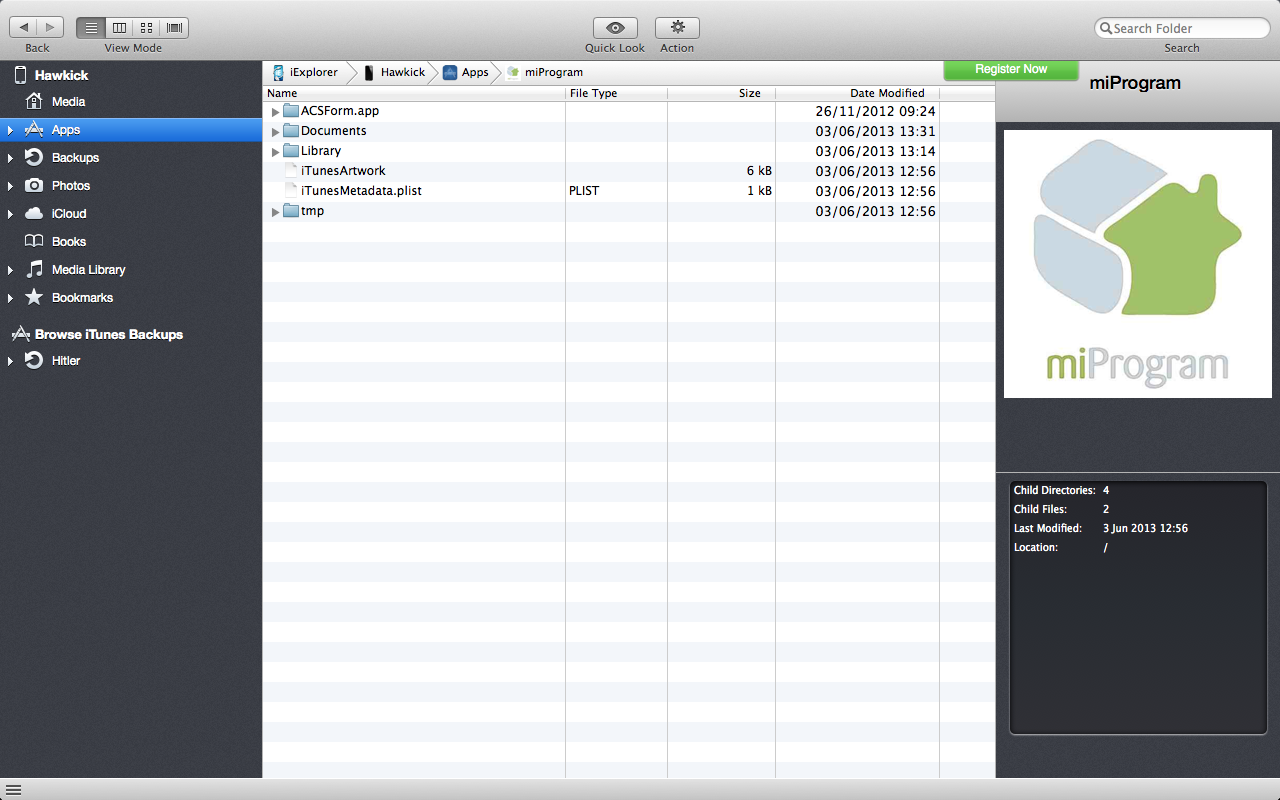Viewport: 1280px width, 800px height.
Task: Expand the ACSForm.app folder
Action: click(x=276, y=112)
